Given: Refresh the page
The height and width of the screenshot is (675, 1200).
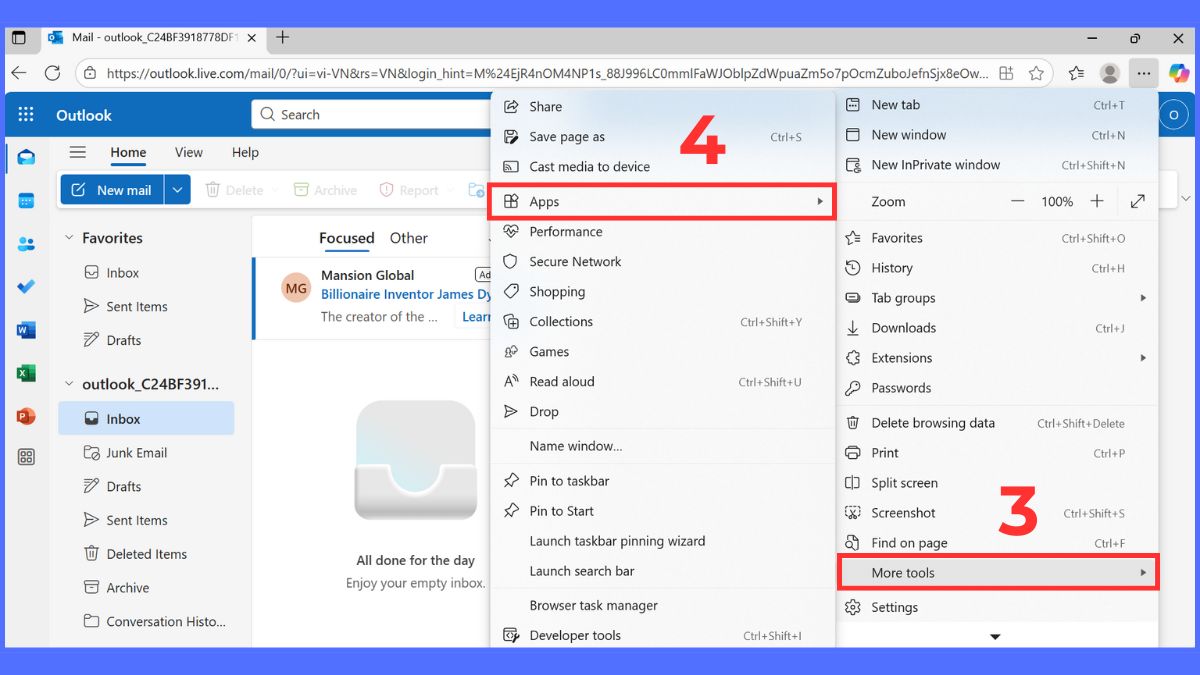Looking at the screenshot, I should [x=52, y=73].
